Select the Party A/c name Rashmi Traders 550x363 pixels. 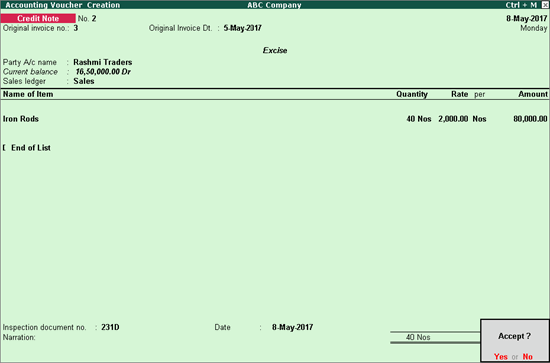[x=103, y=62]
